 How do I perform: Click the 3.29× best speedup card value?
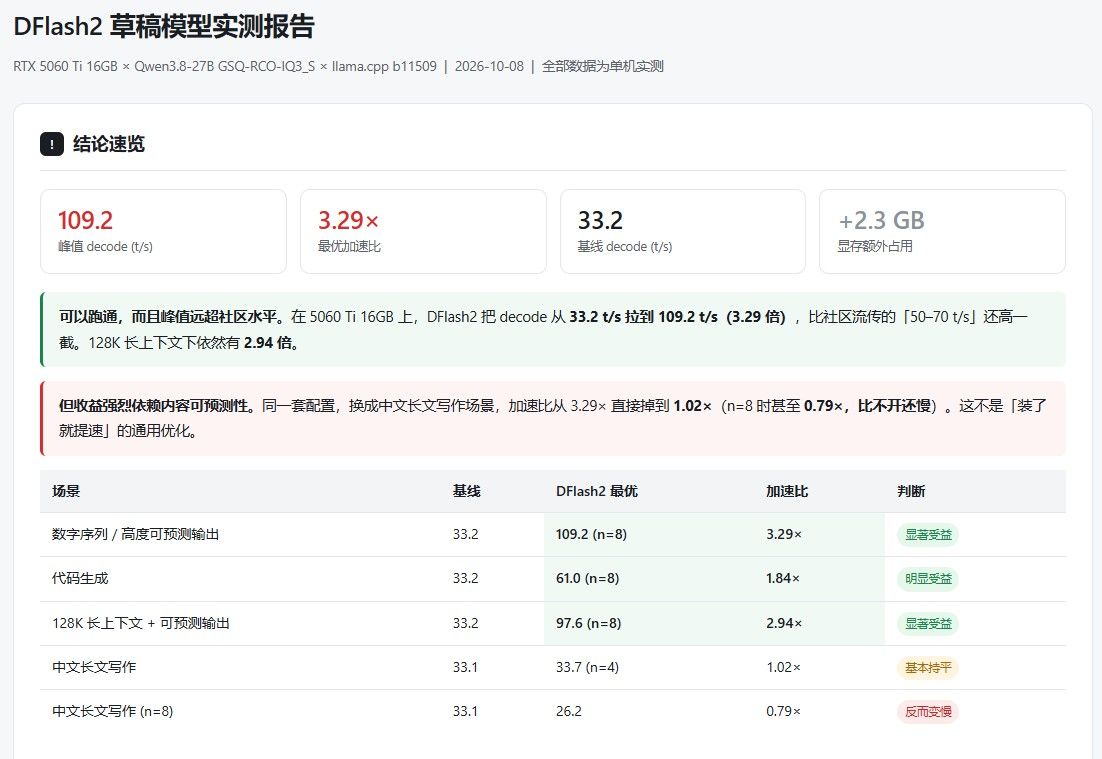click(x=348, y=220)
